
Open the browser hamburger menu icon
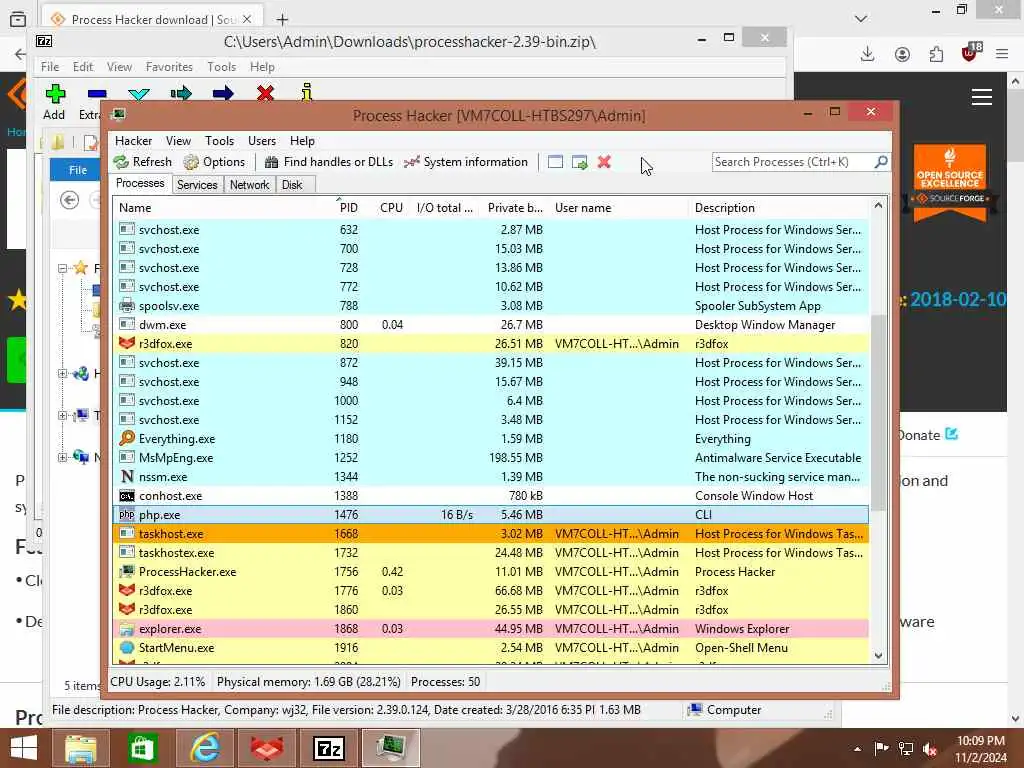coord(1002,54)
